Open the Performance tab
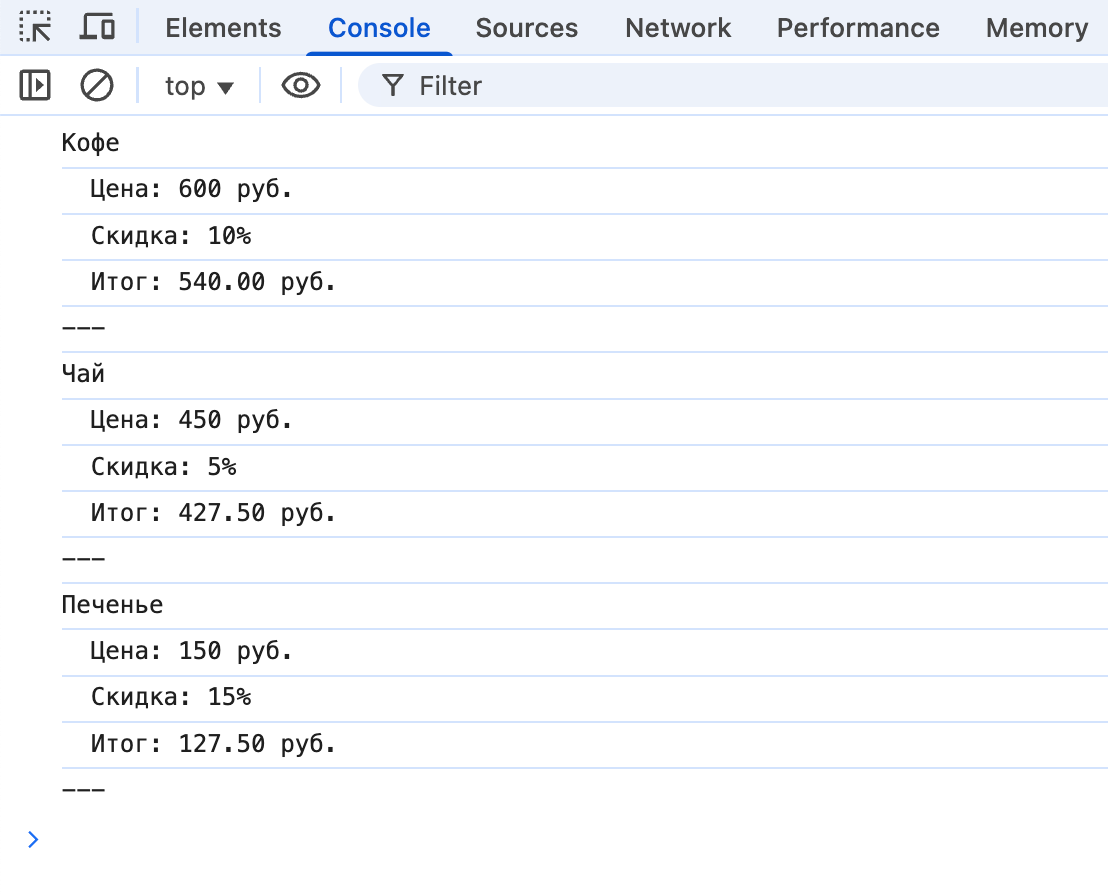Viewport: 1108px width, 894px height. [x=857, y=28]
